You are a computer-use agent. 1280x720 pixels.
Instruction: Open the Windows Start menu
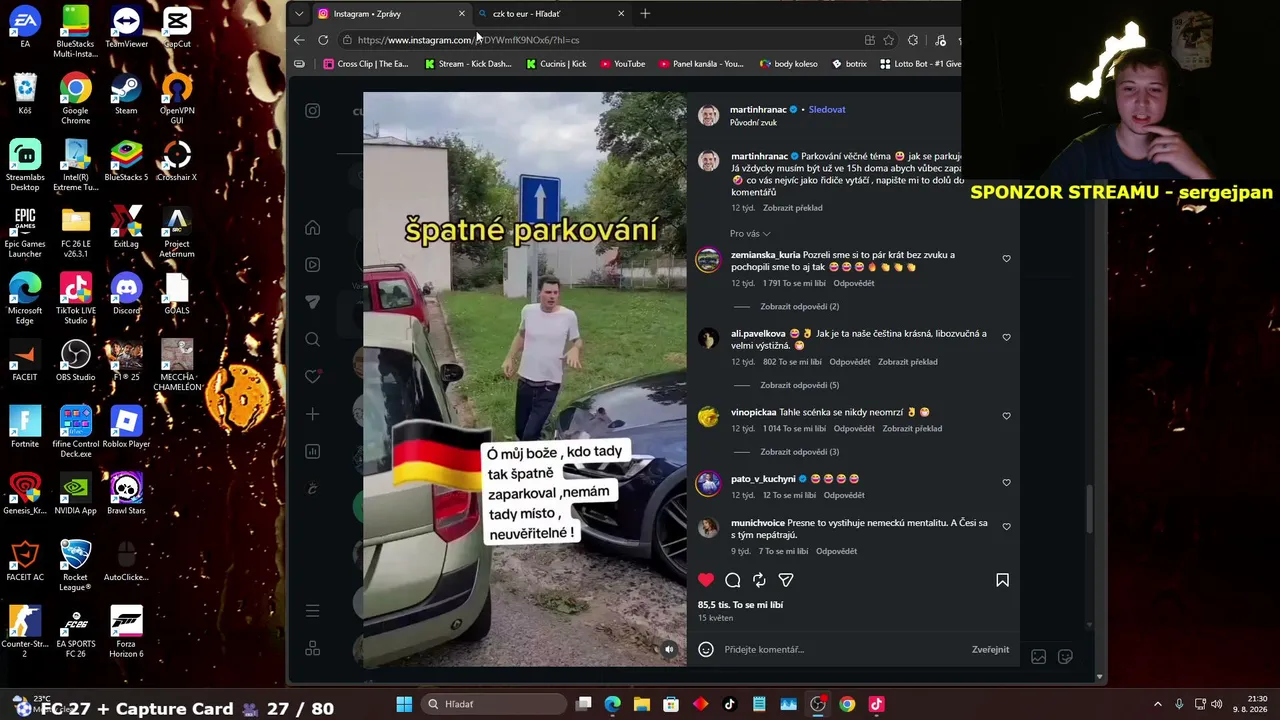click(404, 704)
